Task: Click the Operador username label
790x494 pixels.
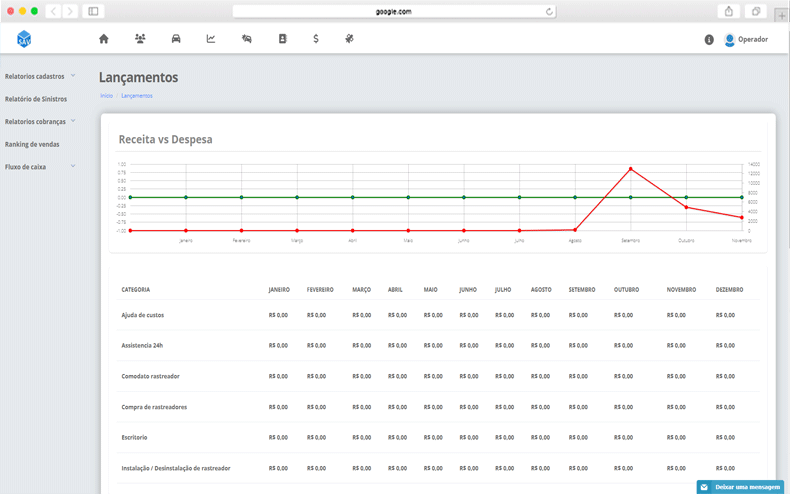Action: tap(753, 39)
